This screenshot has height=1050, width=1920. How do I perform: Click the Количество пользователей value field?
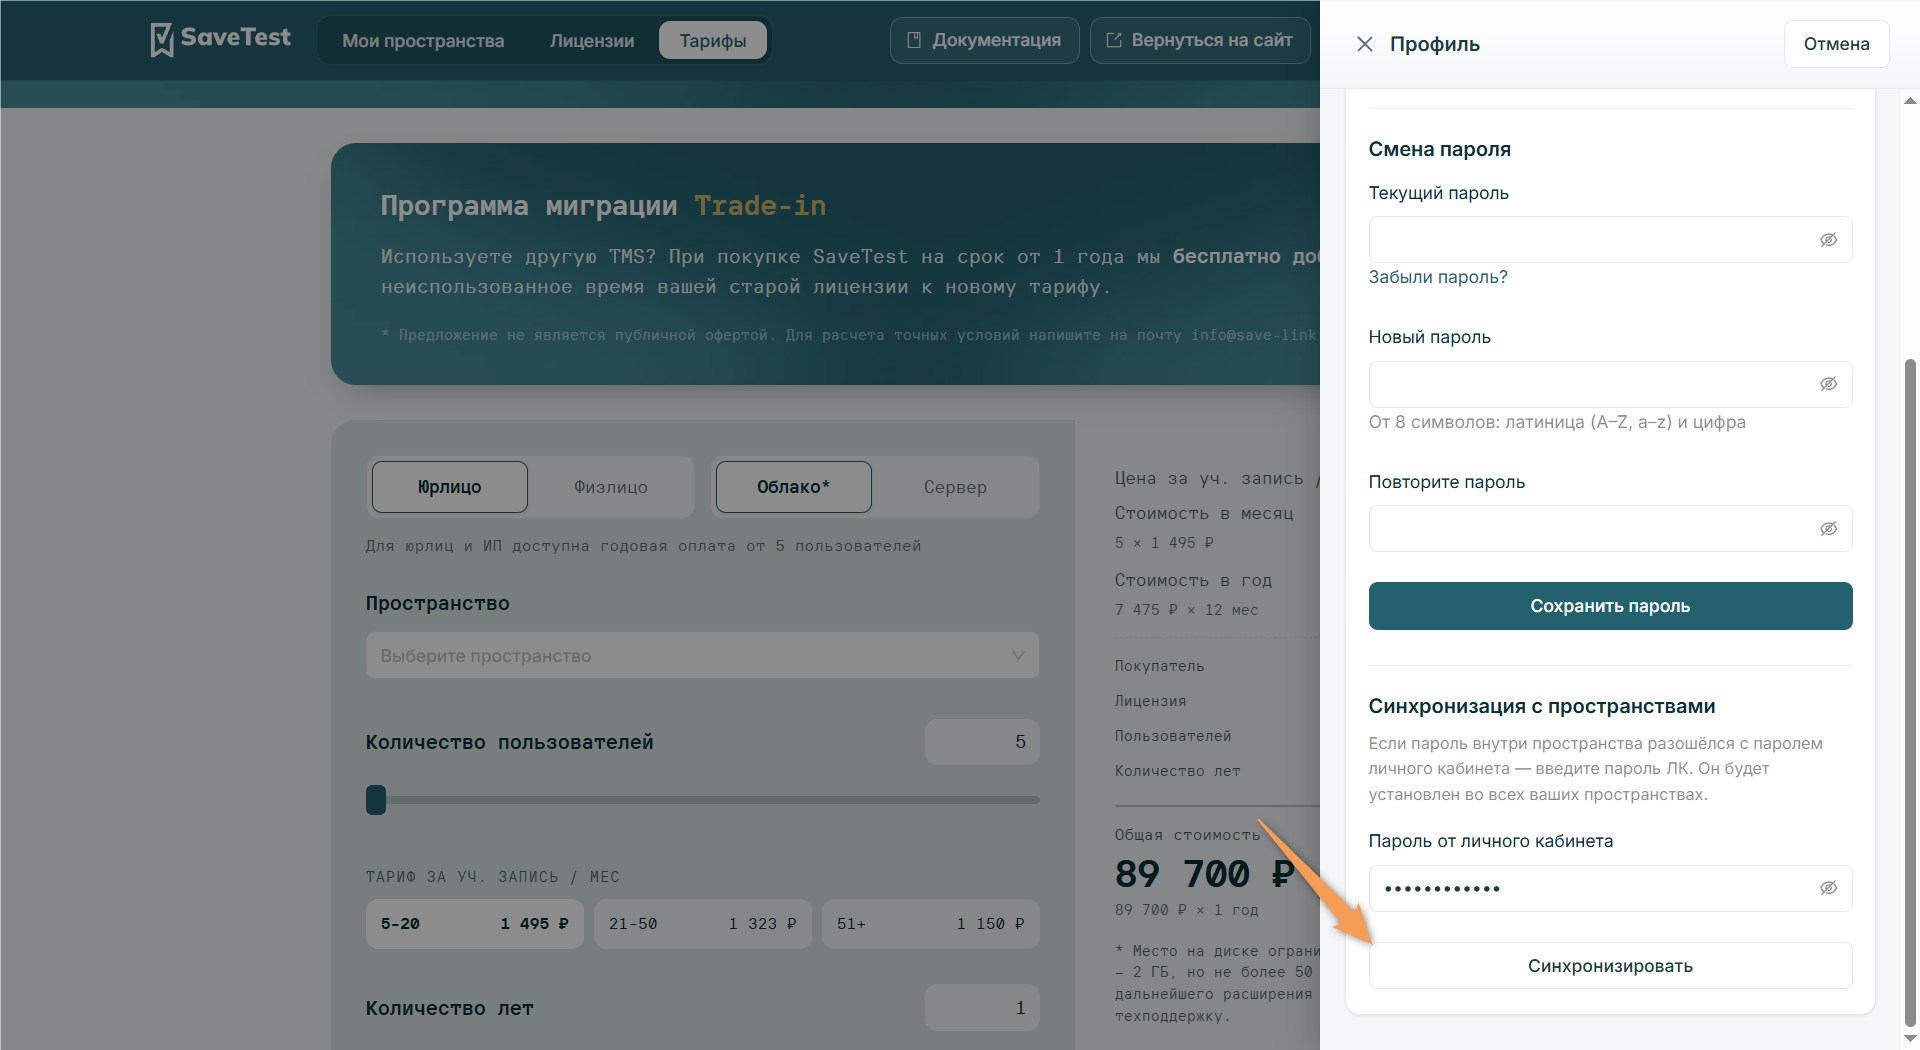tap(982, 742)
